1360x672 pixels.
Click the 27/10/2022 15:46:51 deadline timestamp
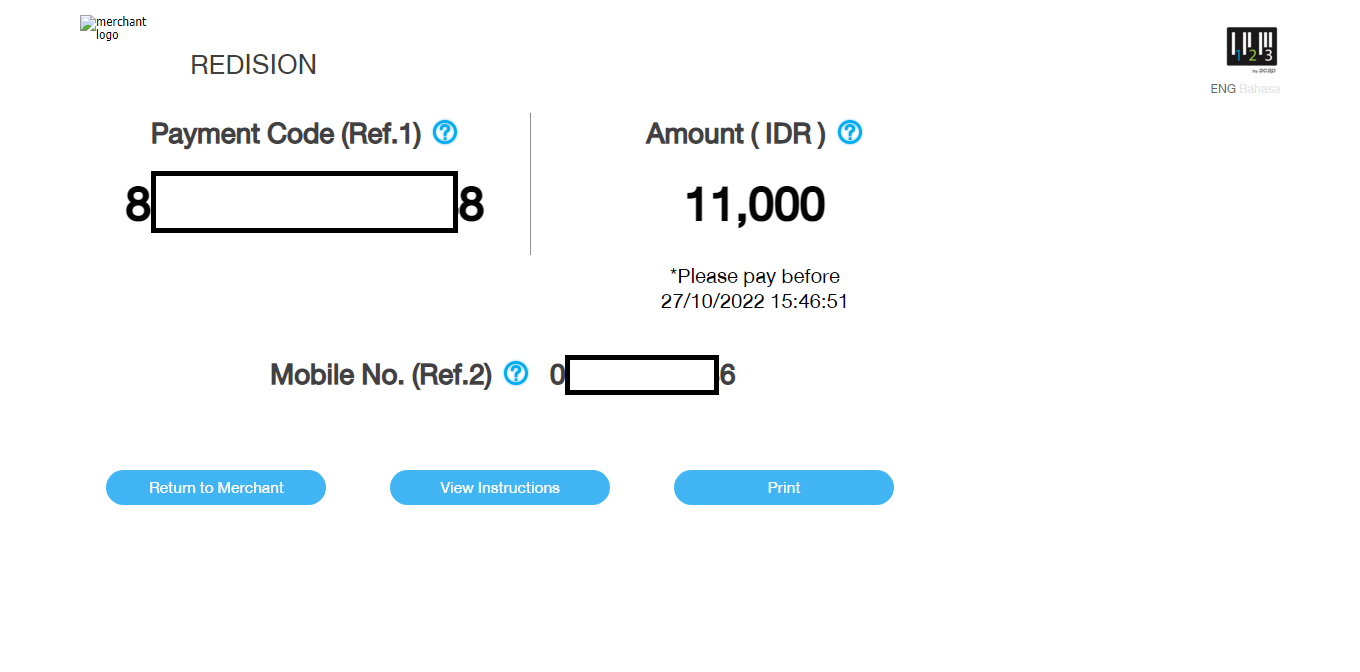755,301
